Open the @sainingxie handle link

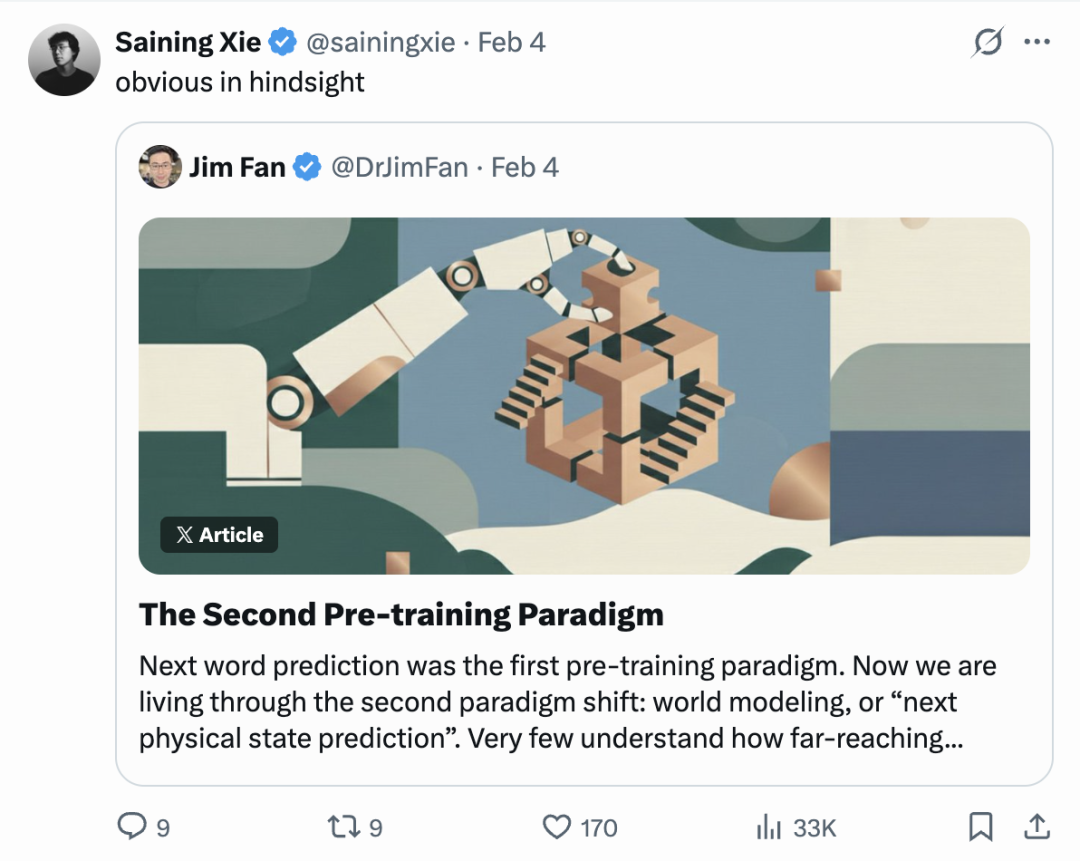tap(379, 42)
